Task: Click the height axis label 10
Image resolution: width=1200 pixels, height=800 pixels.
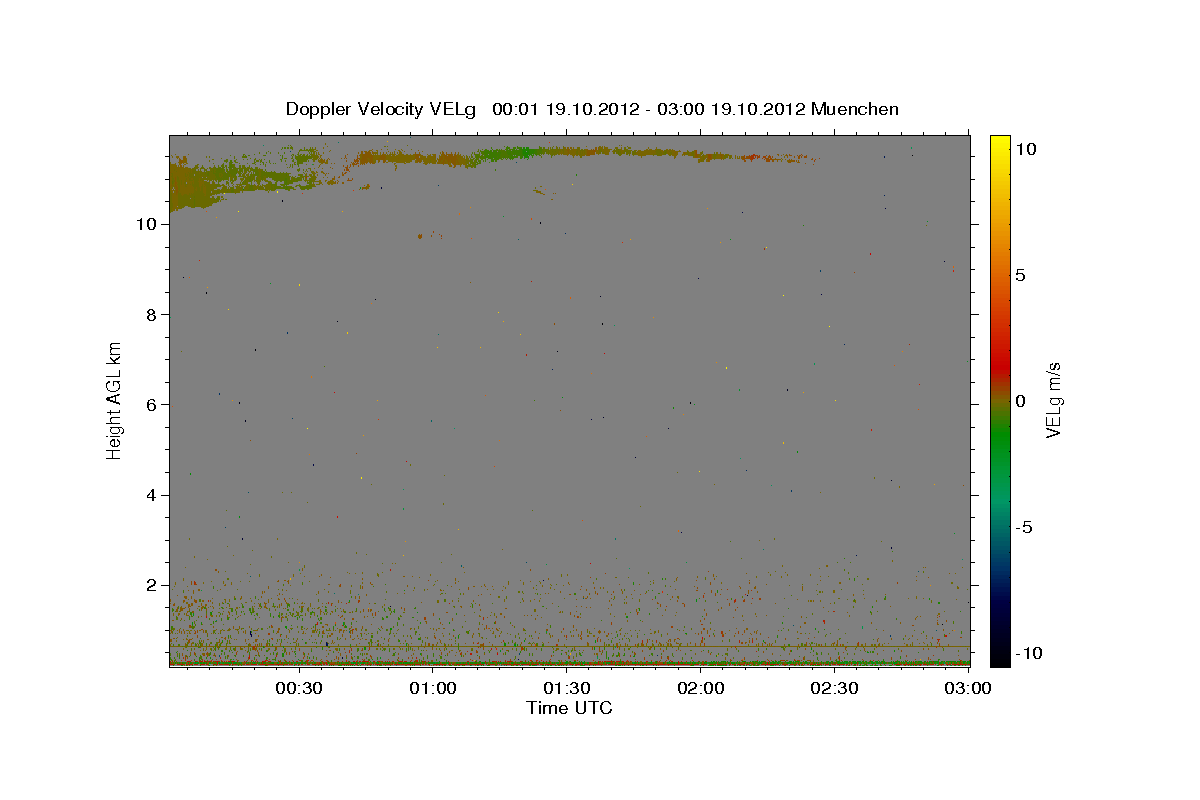Action: click(146, 224)
